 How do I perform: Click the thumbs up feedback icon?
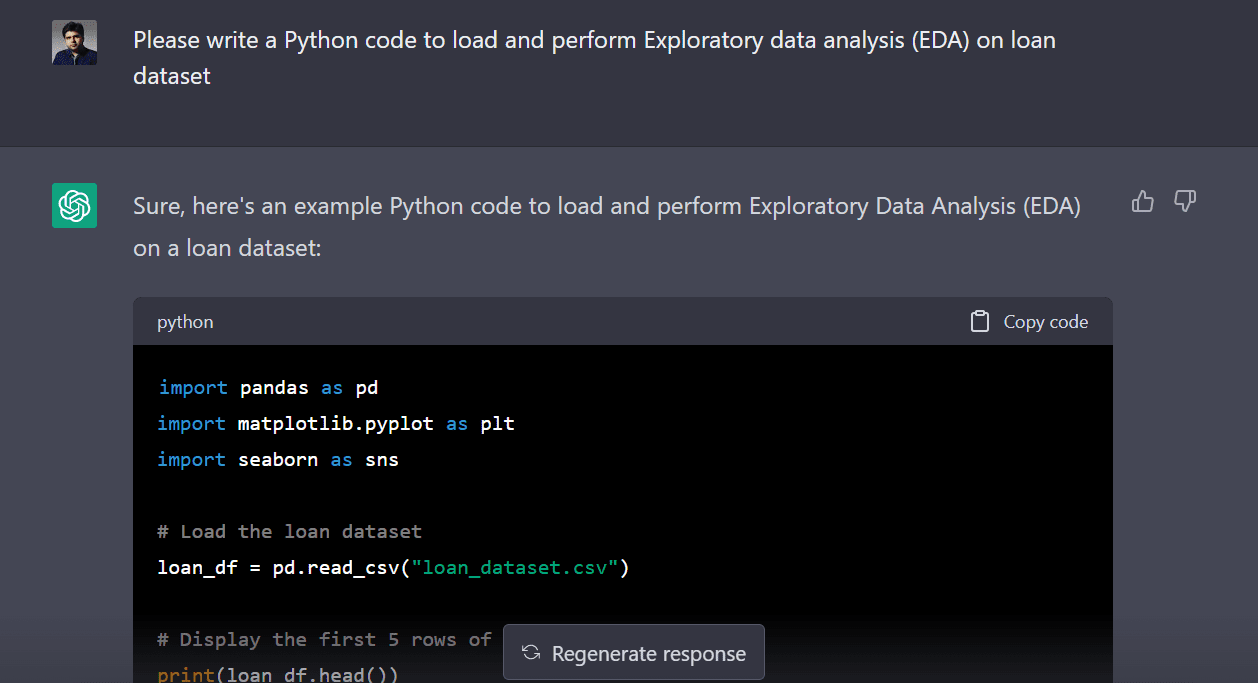pyautogui.click(x=1142, y=202)
